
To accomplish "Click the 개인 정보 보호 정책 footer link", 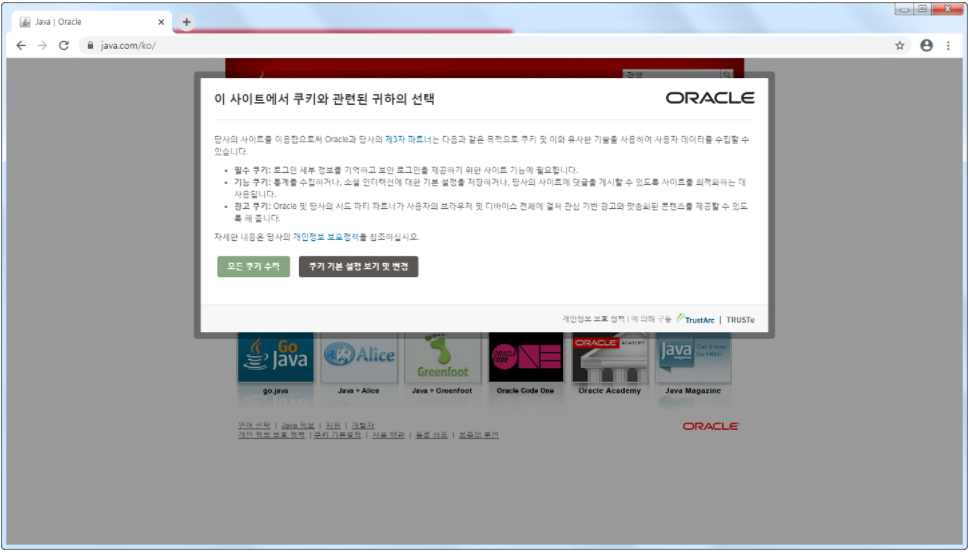I will click(x=272, y=435).
